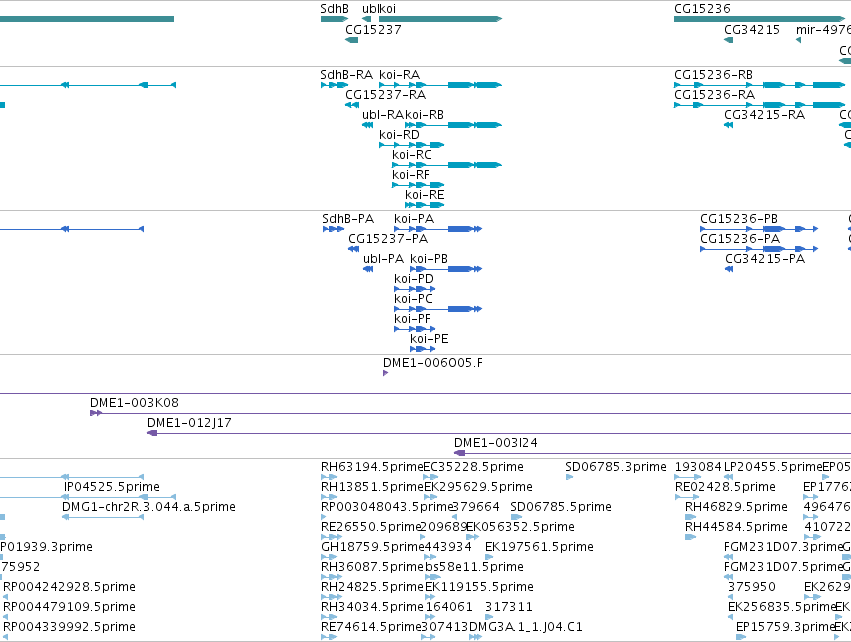
Task: Select the CG15236 gene bar
Action: (759, 19)
